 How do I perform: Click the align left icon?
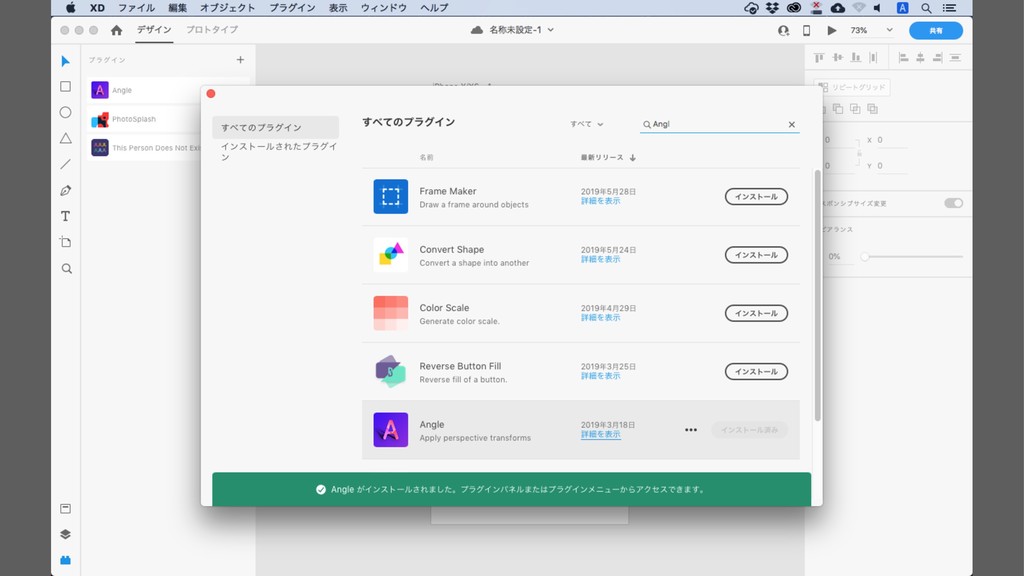903,57
